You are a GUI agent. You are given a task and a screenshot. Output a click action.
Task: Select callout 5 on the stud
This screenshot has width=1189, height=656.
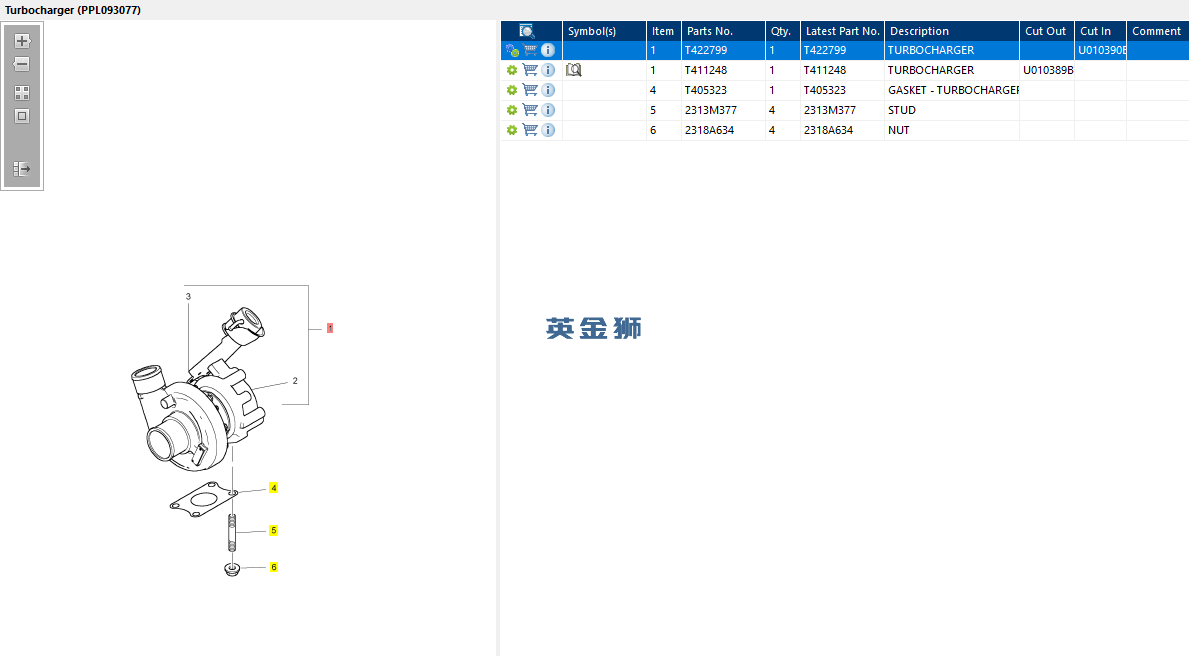[x=274, y=530]
